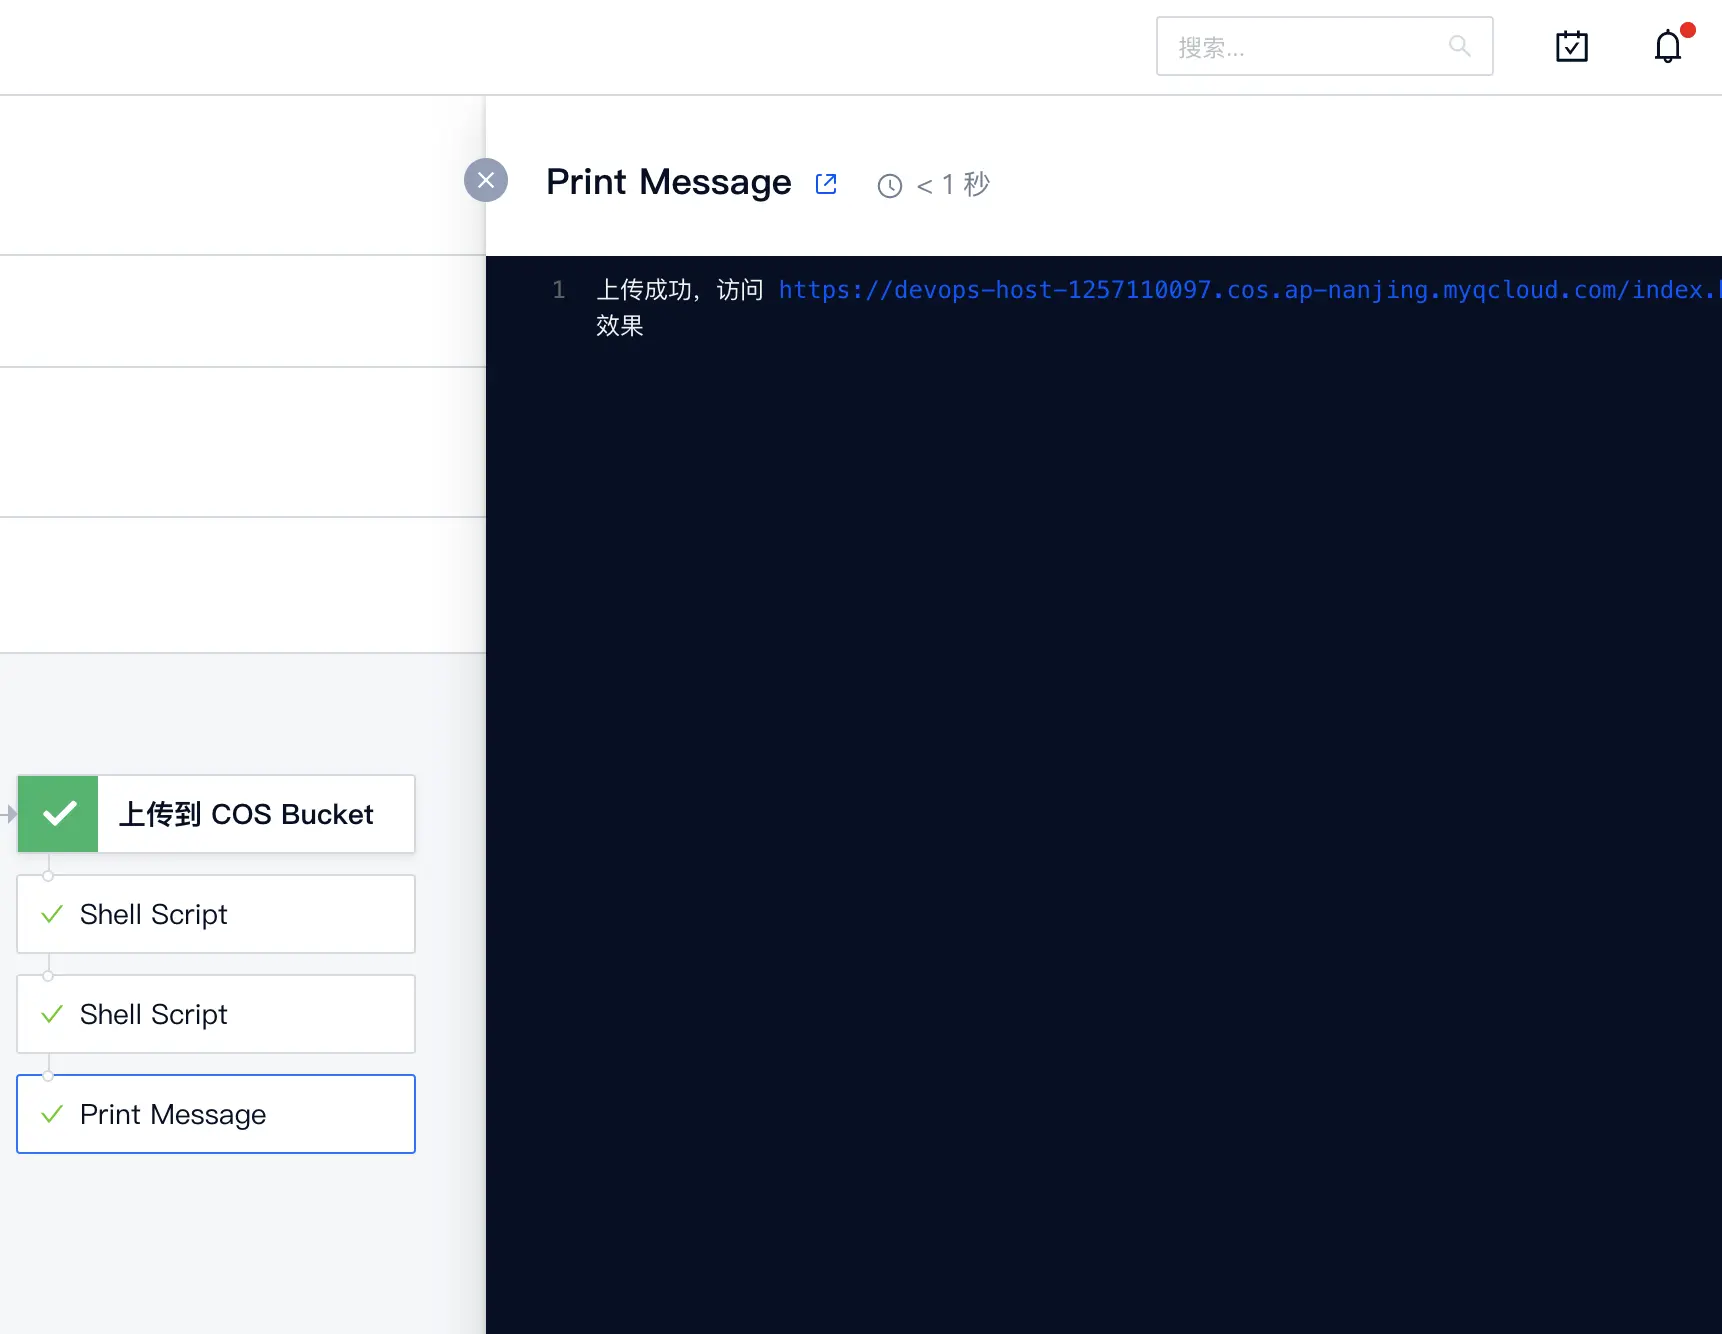
Task: Open the devops-host COS bucket URL
Action: click(x=1200, y=290)
